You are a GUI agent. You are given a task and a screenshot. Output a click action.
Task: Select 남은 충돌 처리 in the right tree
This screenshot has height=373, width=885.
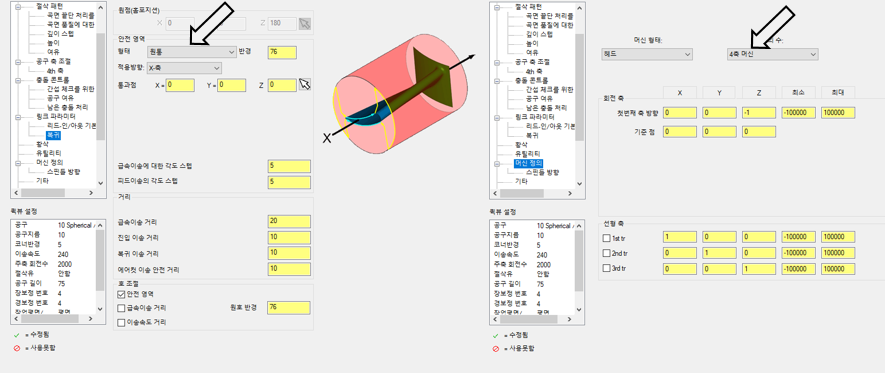[546, 107]
